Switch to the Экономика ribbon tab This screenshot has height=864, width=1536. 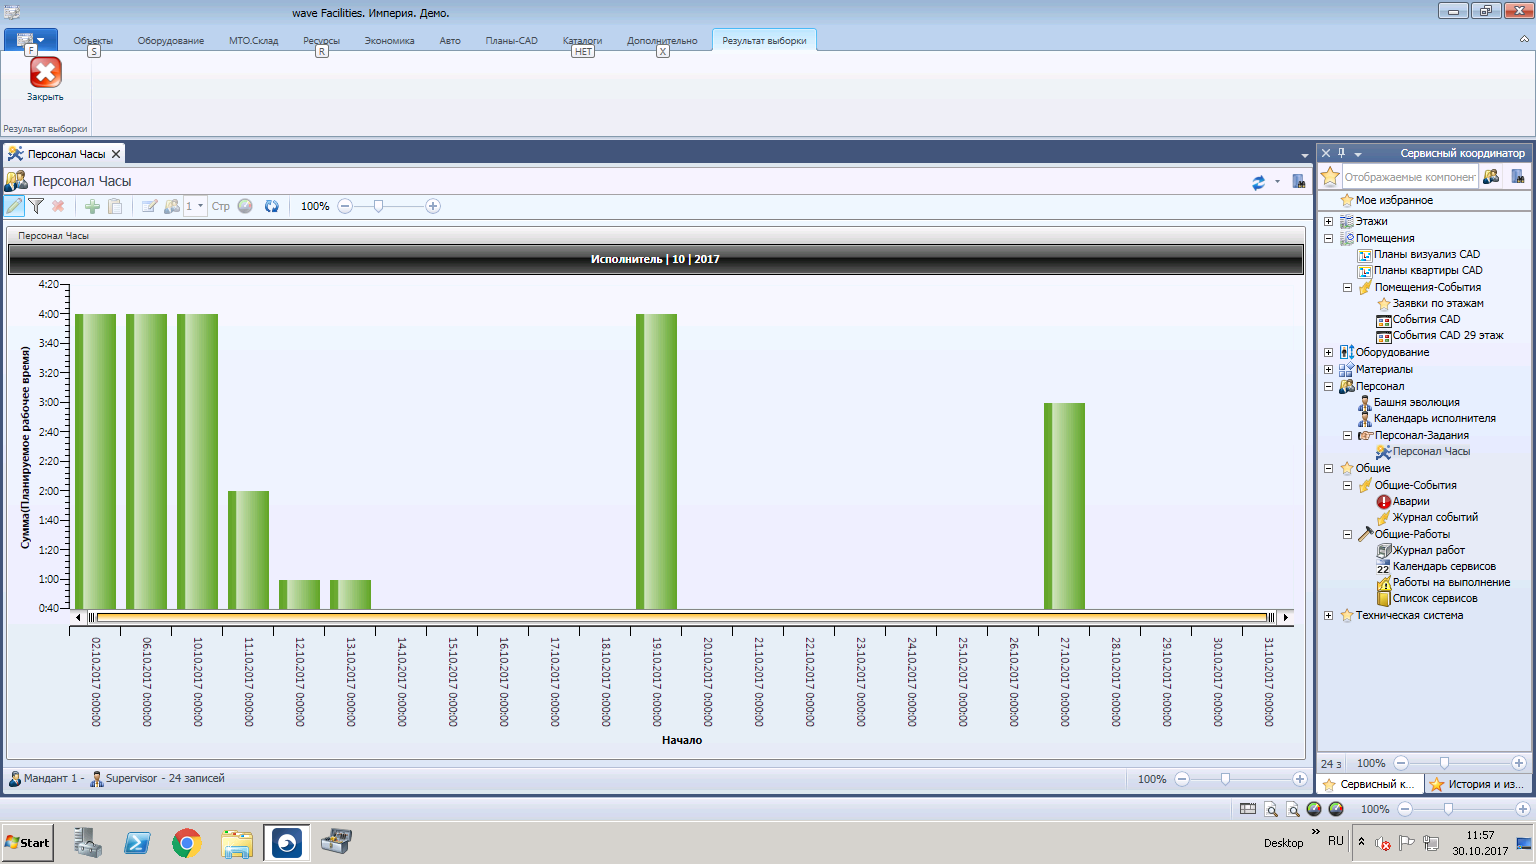coord(389,41)
